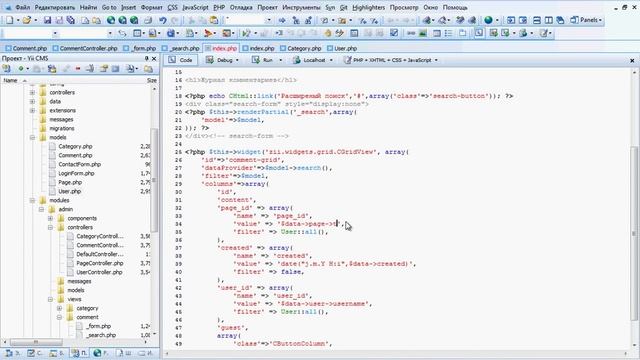Save the current file with floppy icon
Viewport: 640px width, 360px height.
coord(47,20)
